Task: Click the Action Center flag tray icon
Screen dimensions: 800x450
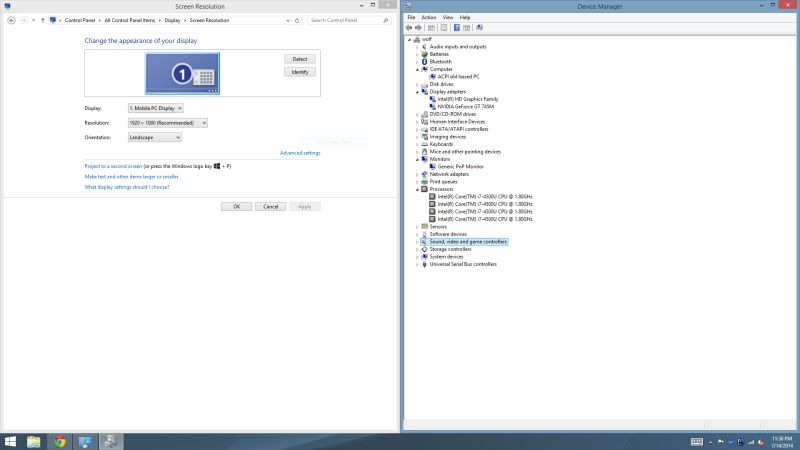Action: click(720, 442)
